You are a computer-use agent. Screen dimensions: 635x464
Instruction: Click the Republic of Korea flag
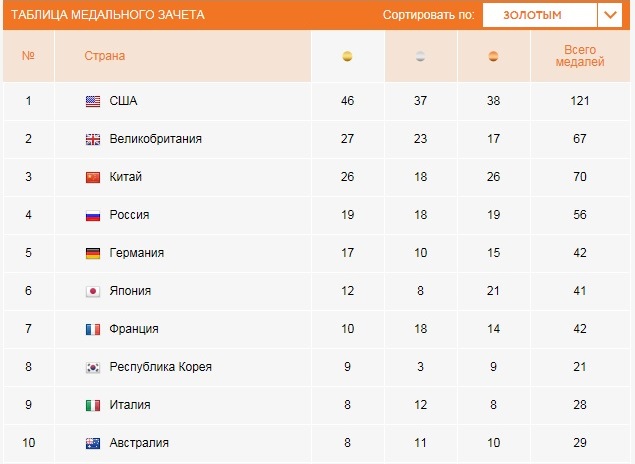click(x=93, y=367)
